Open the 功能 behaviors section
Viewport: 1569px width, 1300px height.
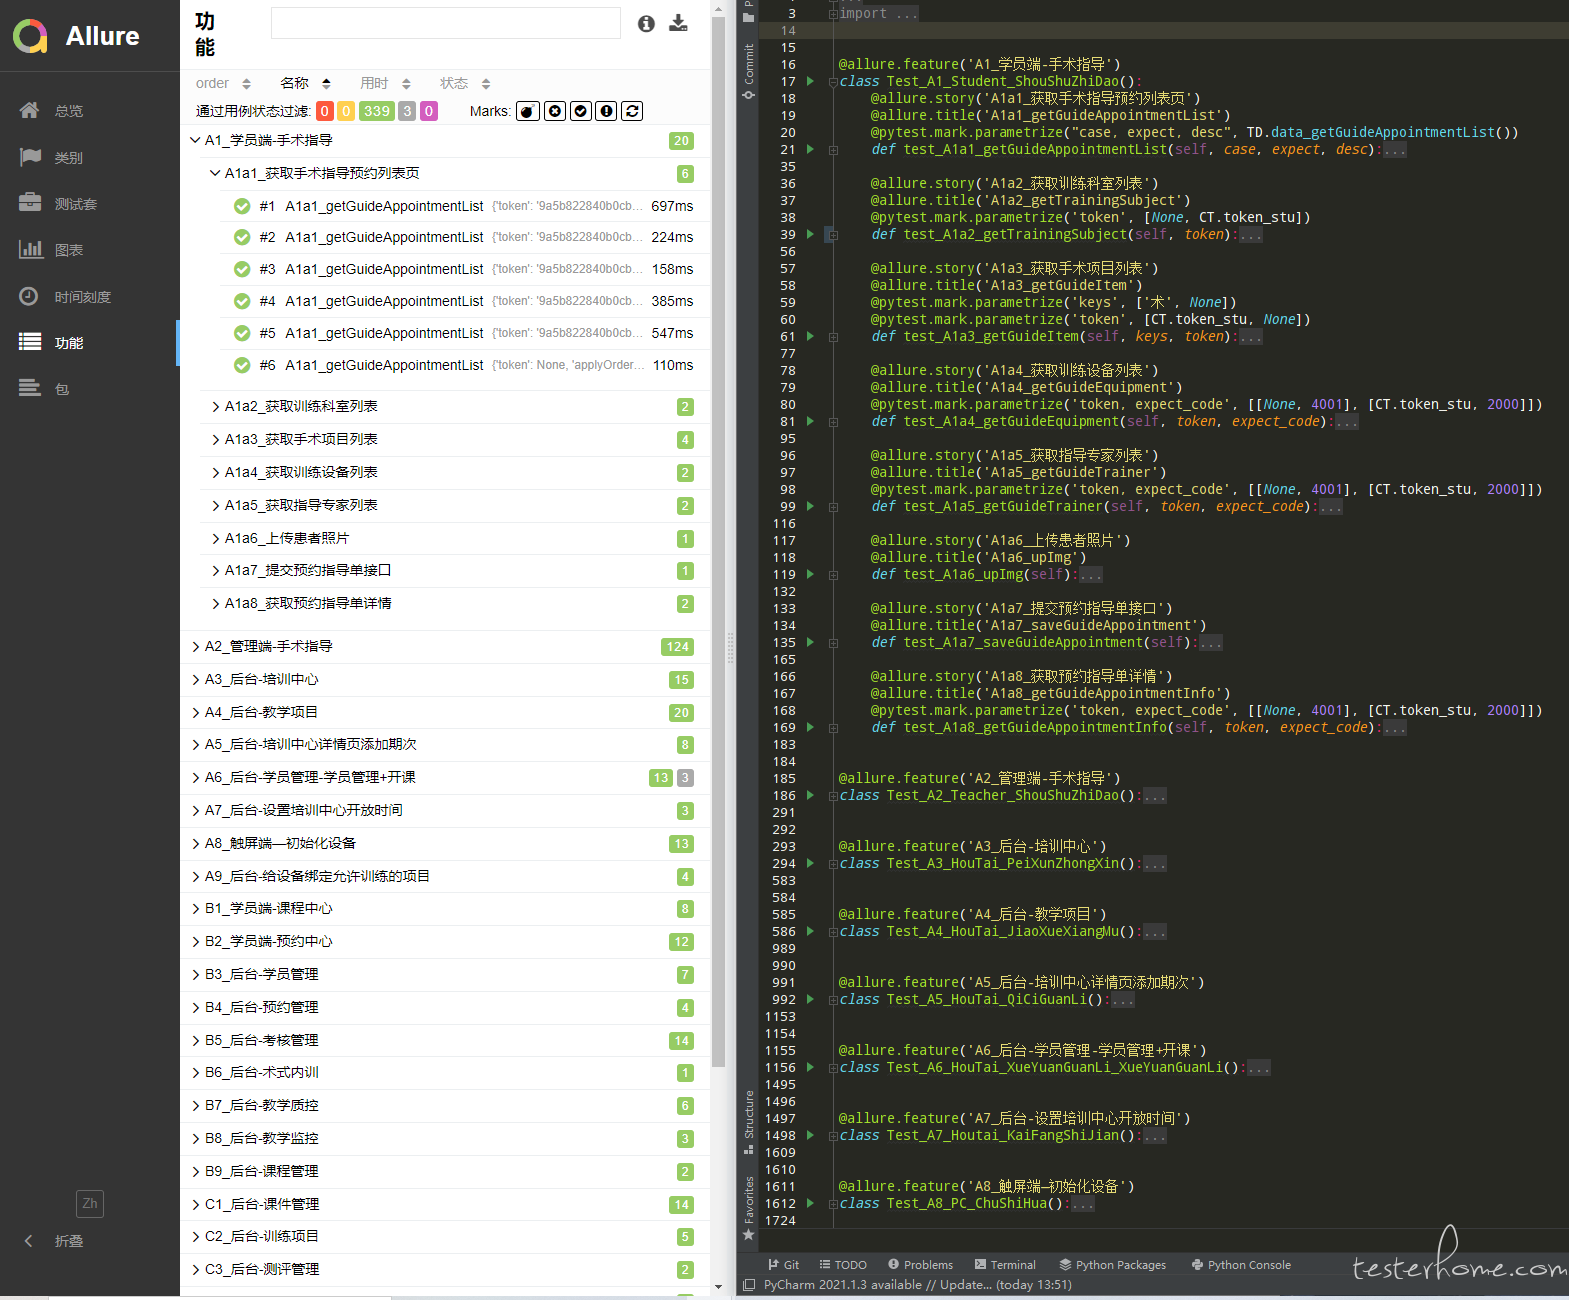coord(68,342)
